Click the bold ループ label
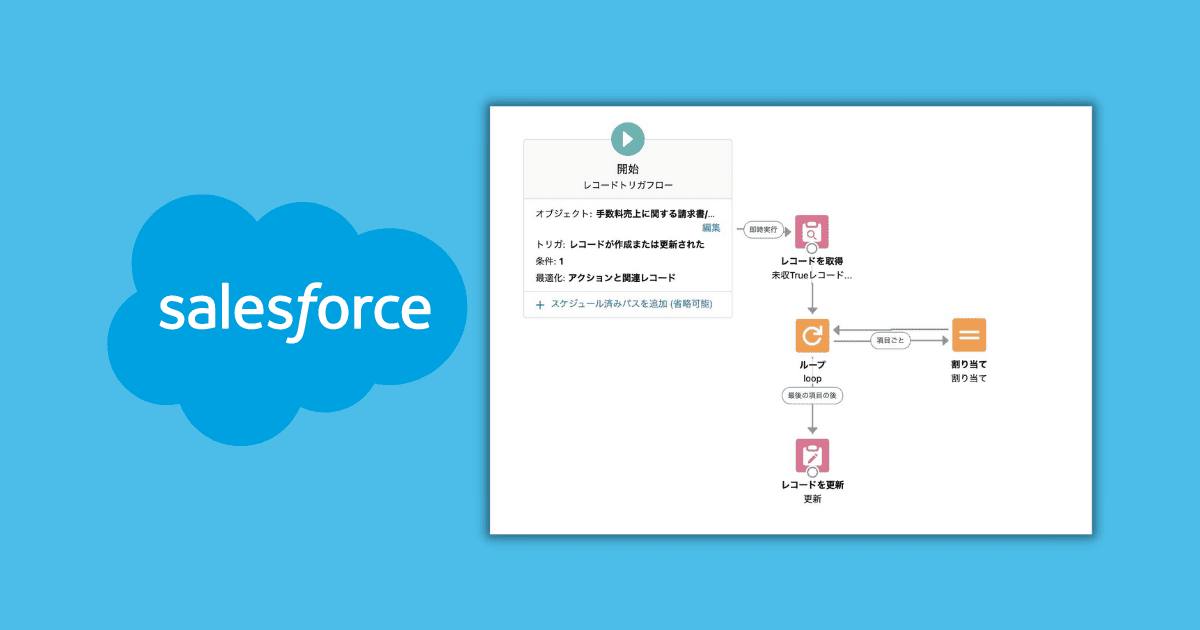 click(x=812, y=365)
